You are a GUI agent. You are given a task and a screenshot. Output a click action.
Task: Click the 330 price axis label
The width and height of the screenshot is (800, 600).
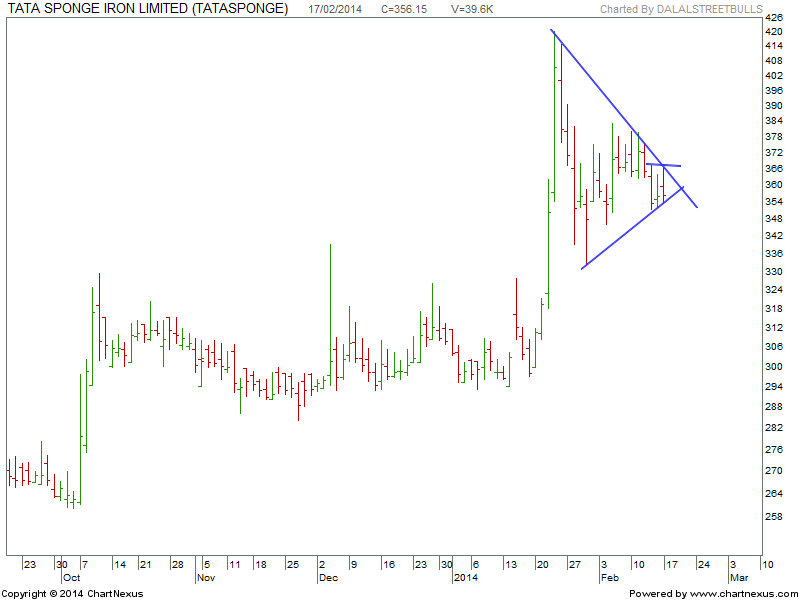(x=774, y=271)
